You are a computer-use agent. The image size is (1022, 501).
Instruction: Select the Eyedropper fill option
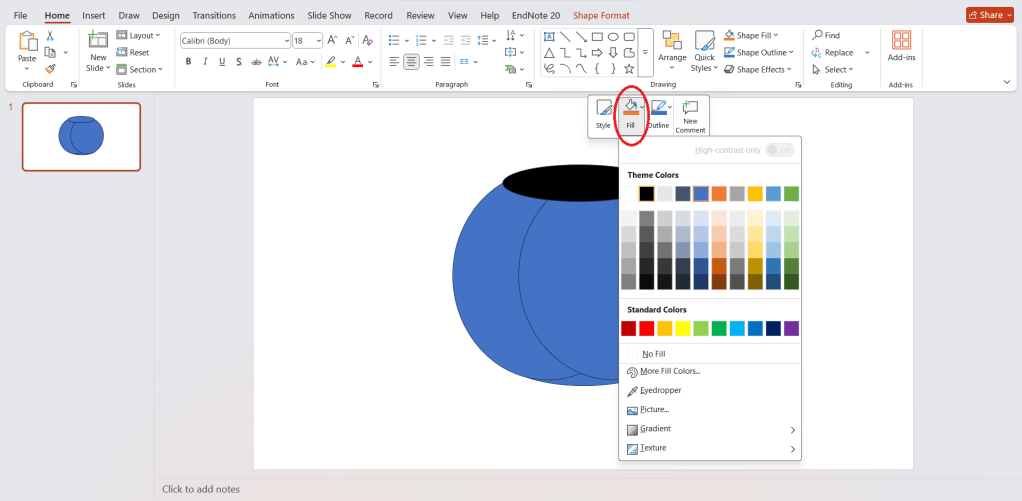tap(660, 390)
